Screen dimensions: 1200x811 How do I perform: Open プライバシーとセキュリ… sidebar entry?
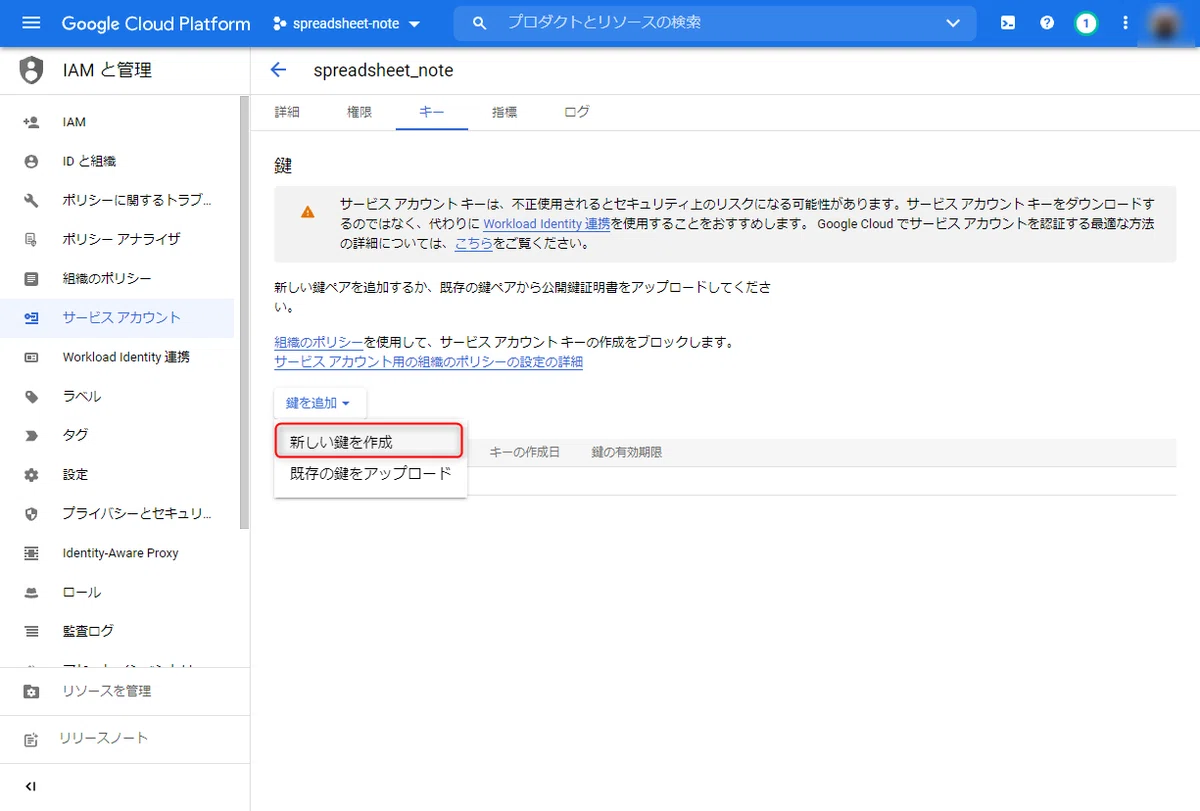click(x=137, y=514)
